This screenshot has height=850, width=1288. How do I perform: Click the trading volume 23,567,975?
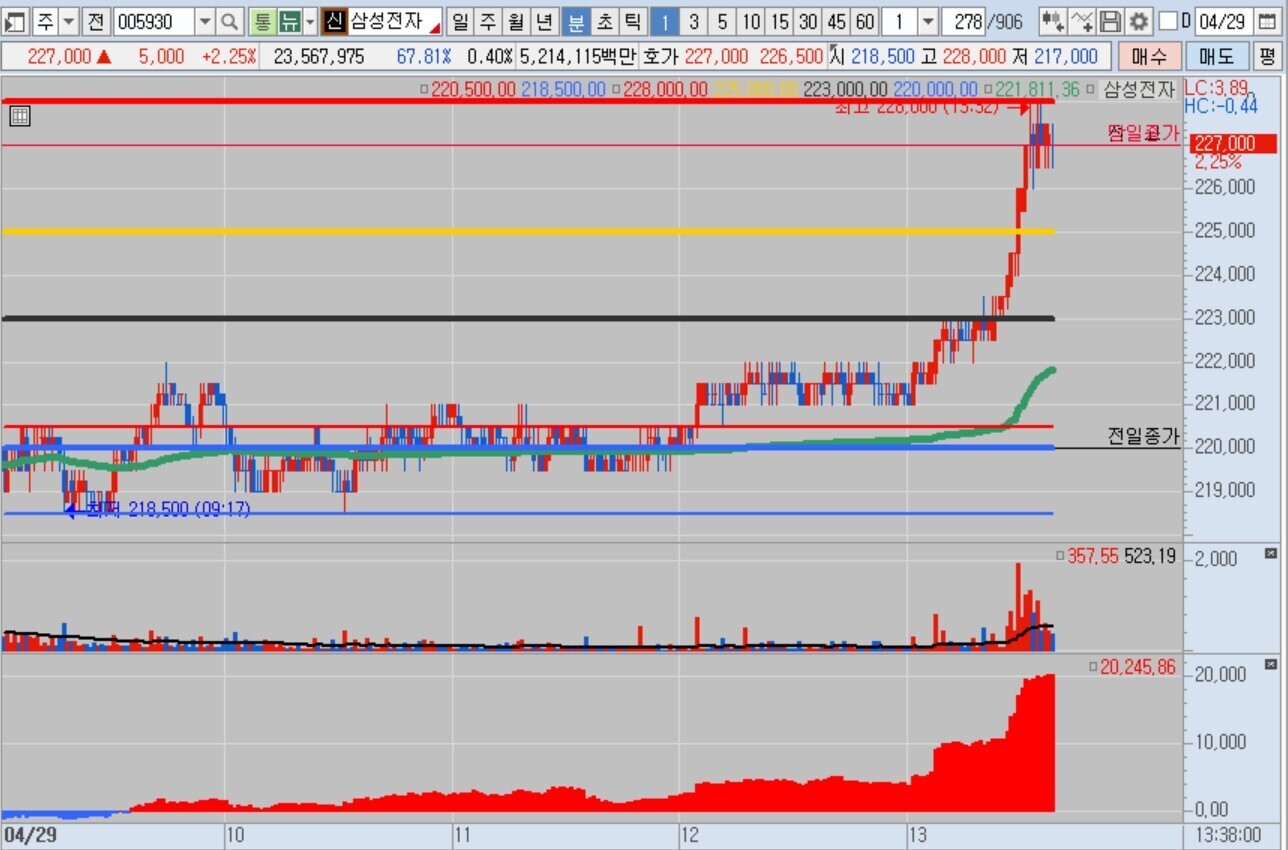(319, 57)
